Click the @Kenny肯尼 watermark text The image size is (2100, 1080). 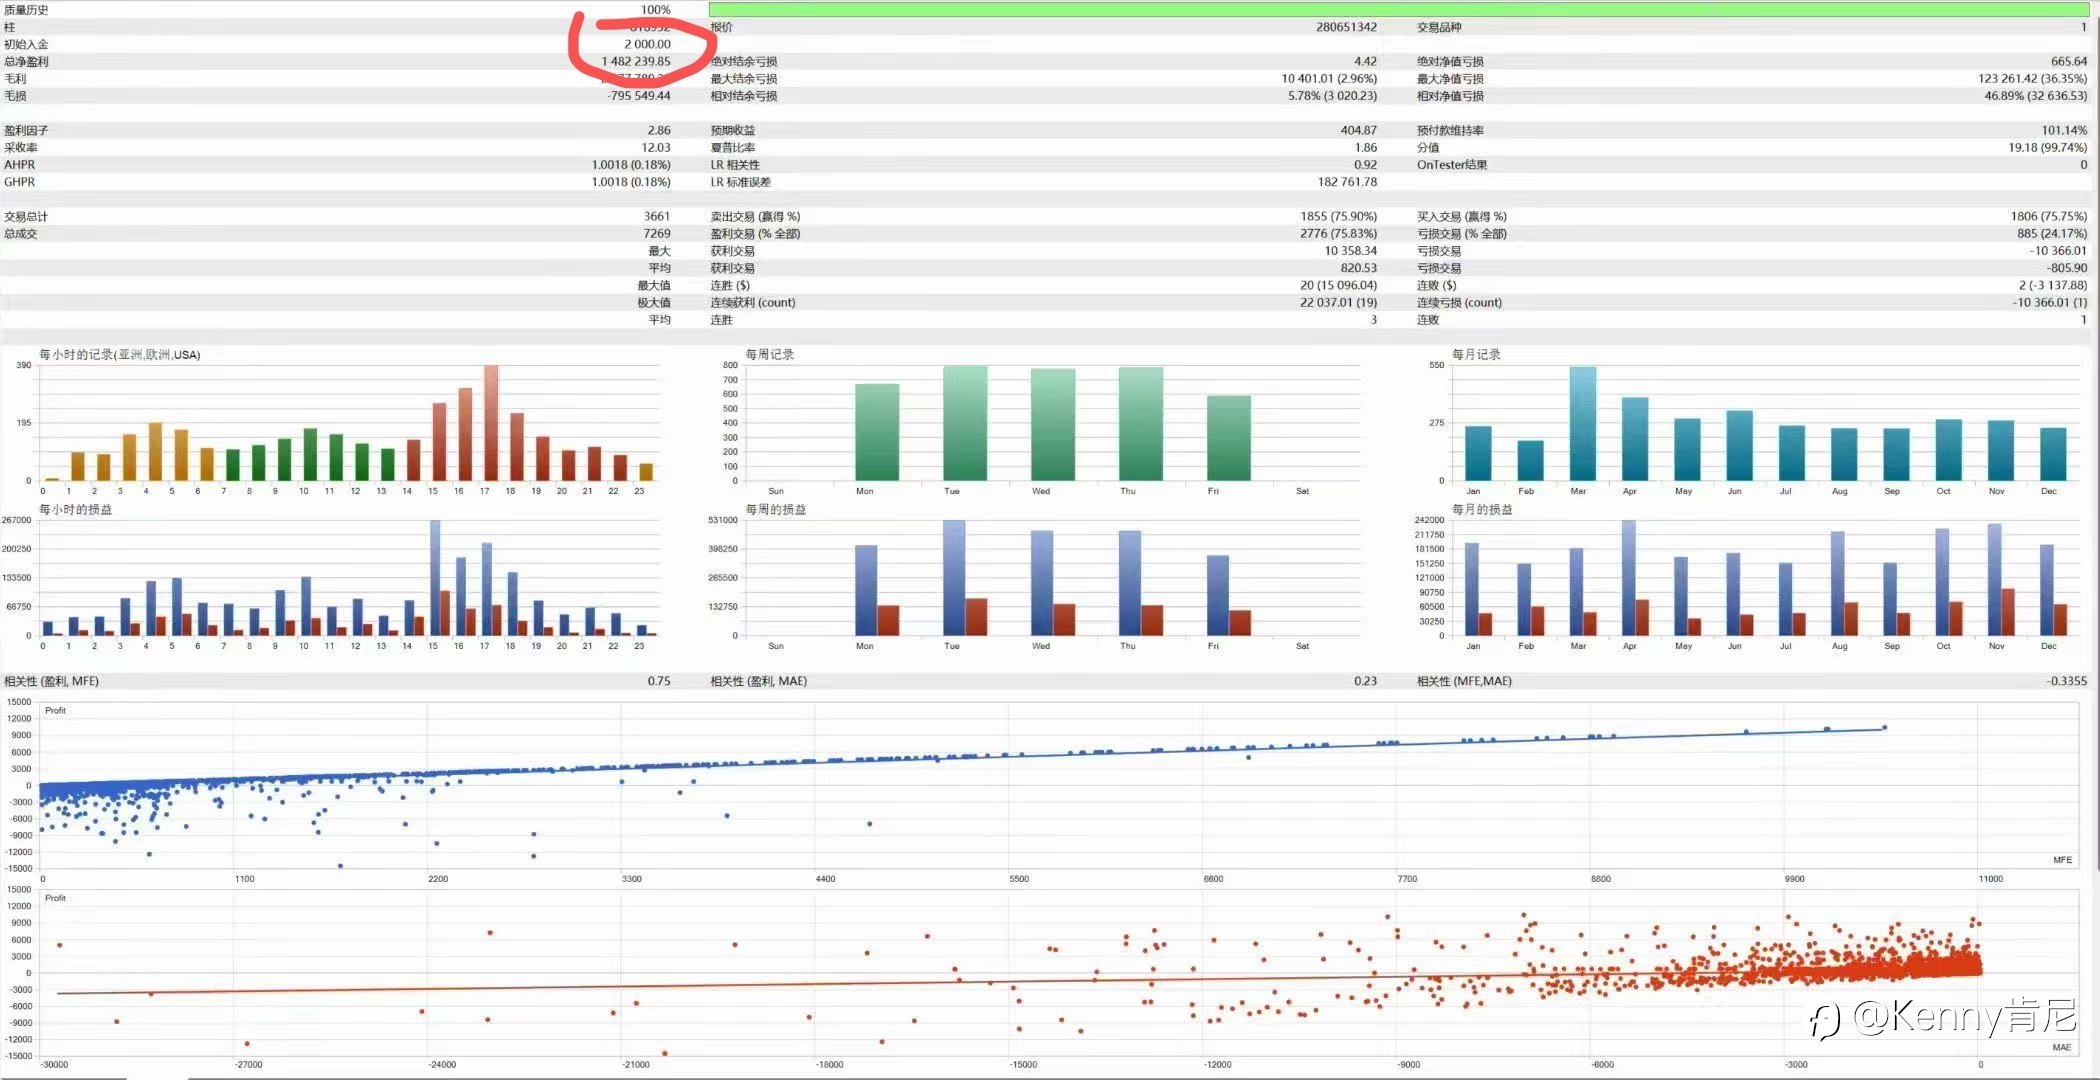(1964, 1016)
